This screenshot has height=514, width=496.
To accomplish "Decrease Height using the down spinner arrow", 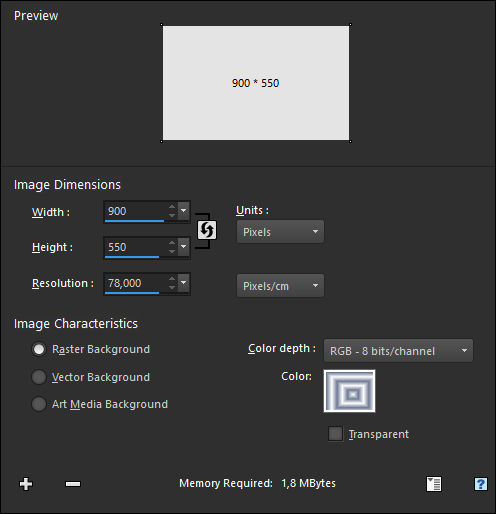I will [172, 251].
